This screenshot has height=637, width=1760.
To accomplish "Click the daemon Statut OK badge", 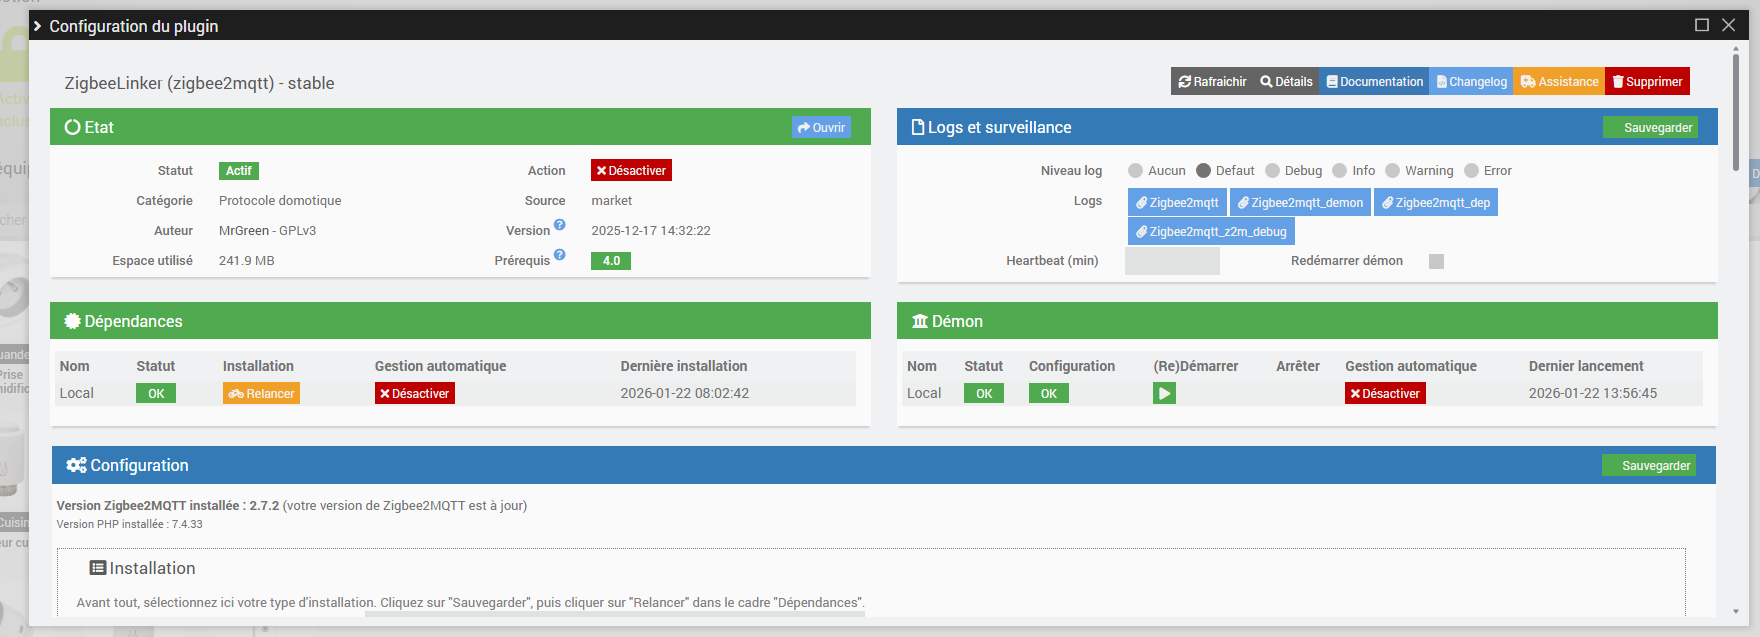I will (x=984, y=394).
